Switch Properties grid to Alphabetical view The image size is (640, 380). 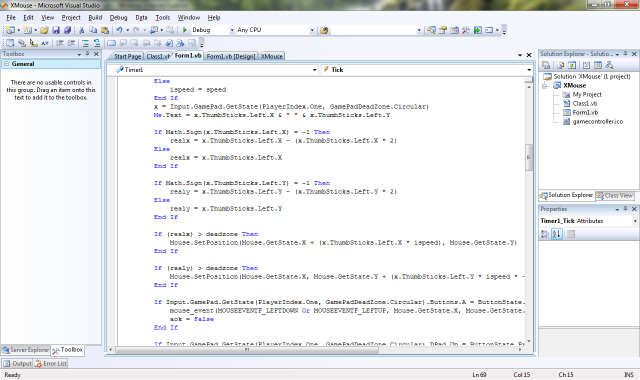pyautogui.click(x=557, y=234)
